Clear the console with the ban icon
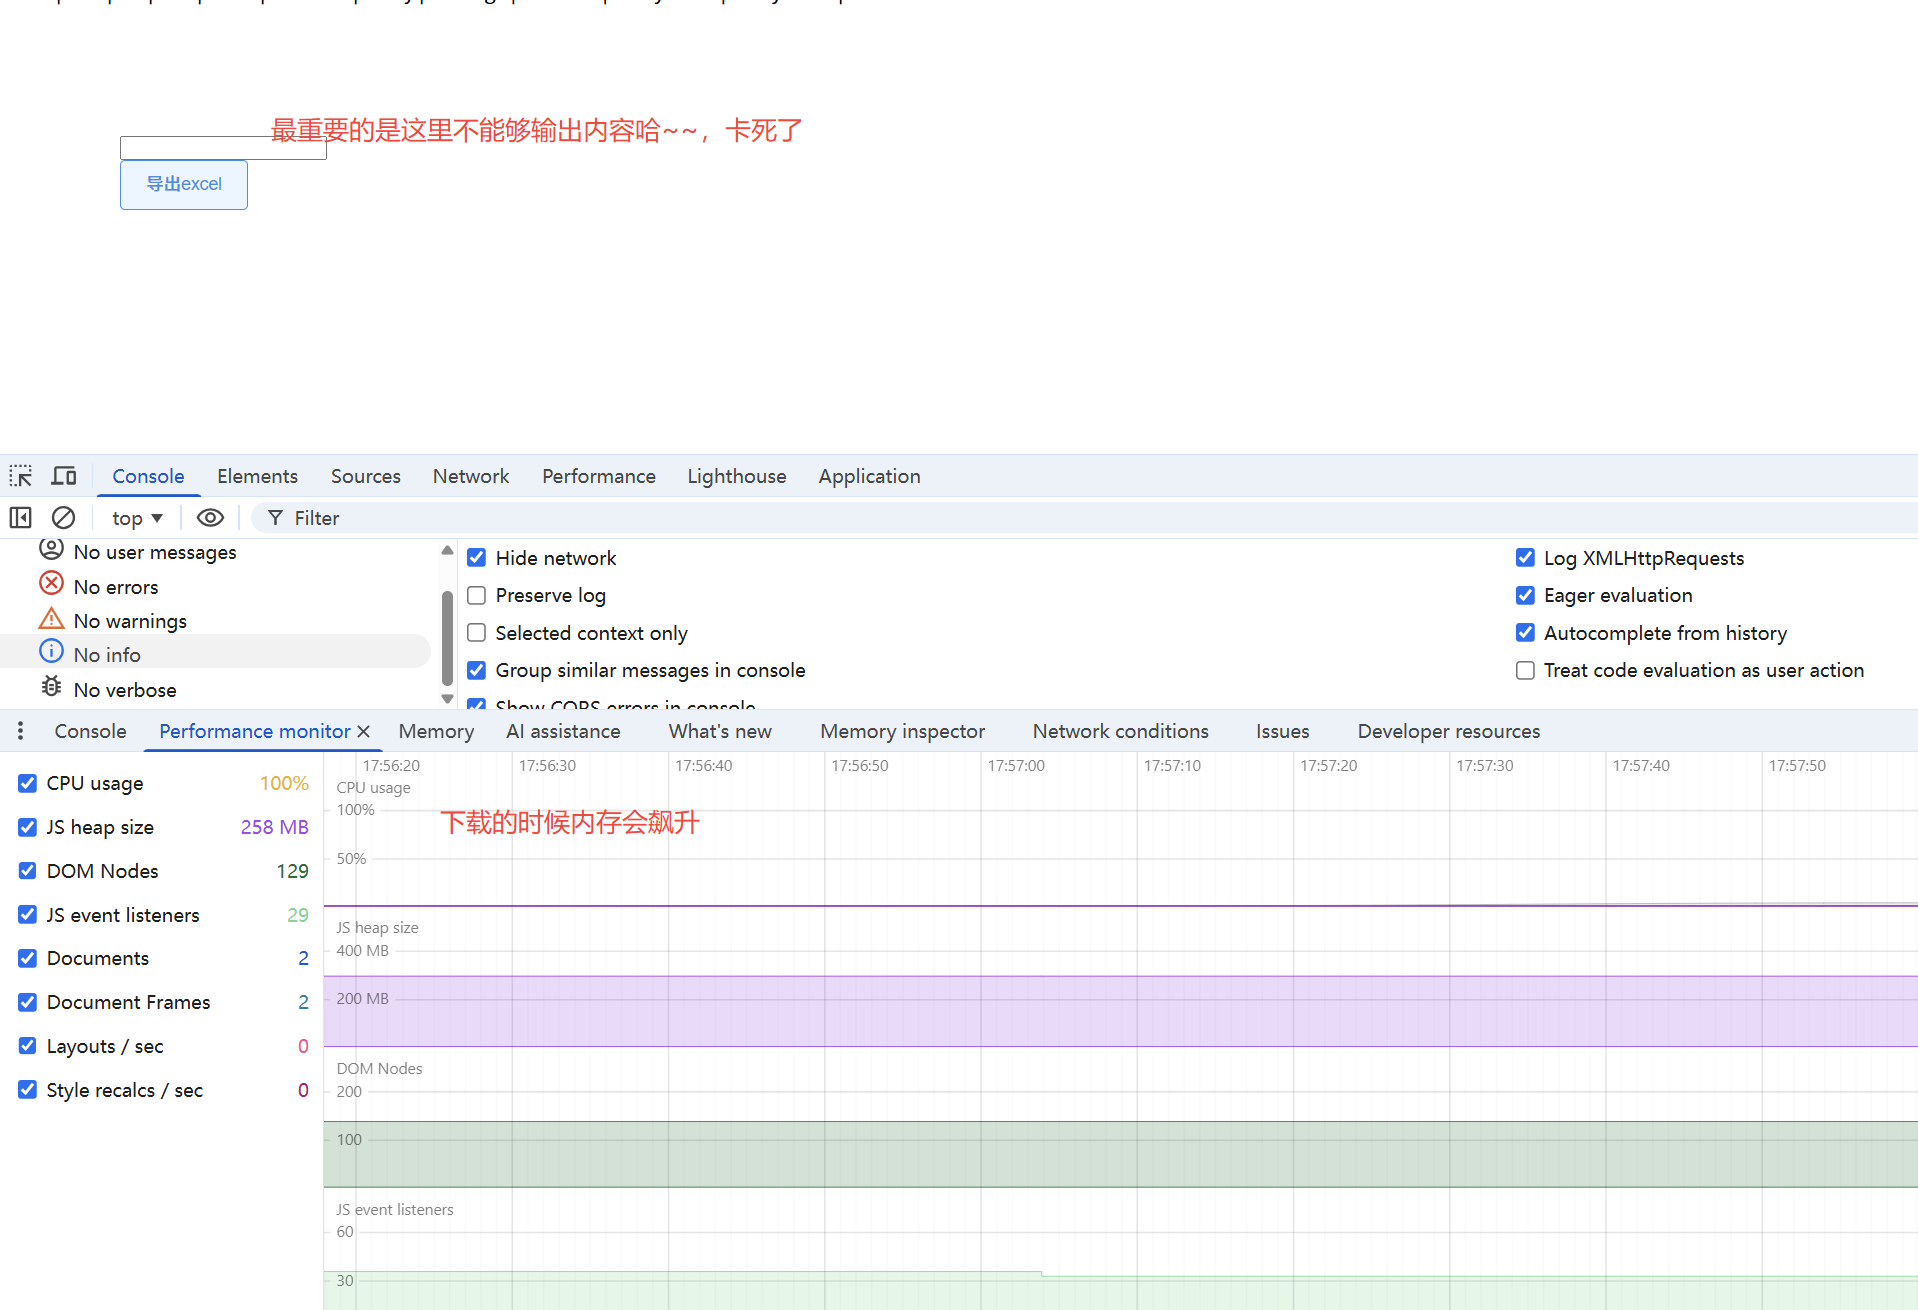The width and height of the screenshot is (1918, 1310). pyautogui.click(x=63, y=518)
